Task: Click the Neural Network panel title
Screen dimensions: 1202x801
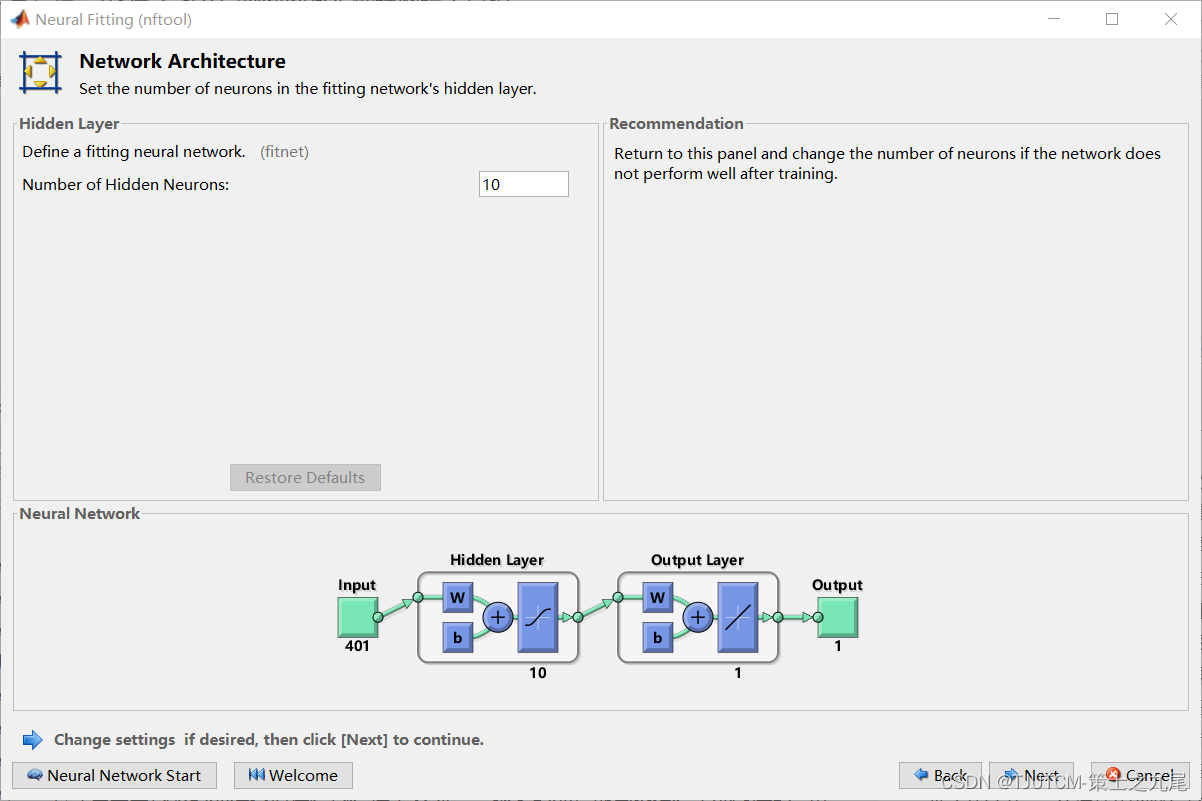Action: point(80,514)
